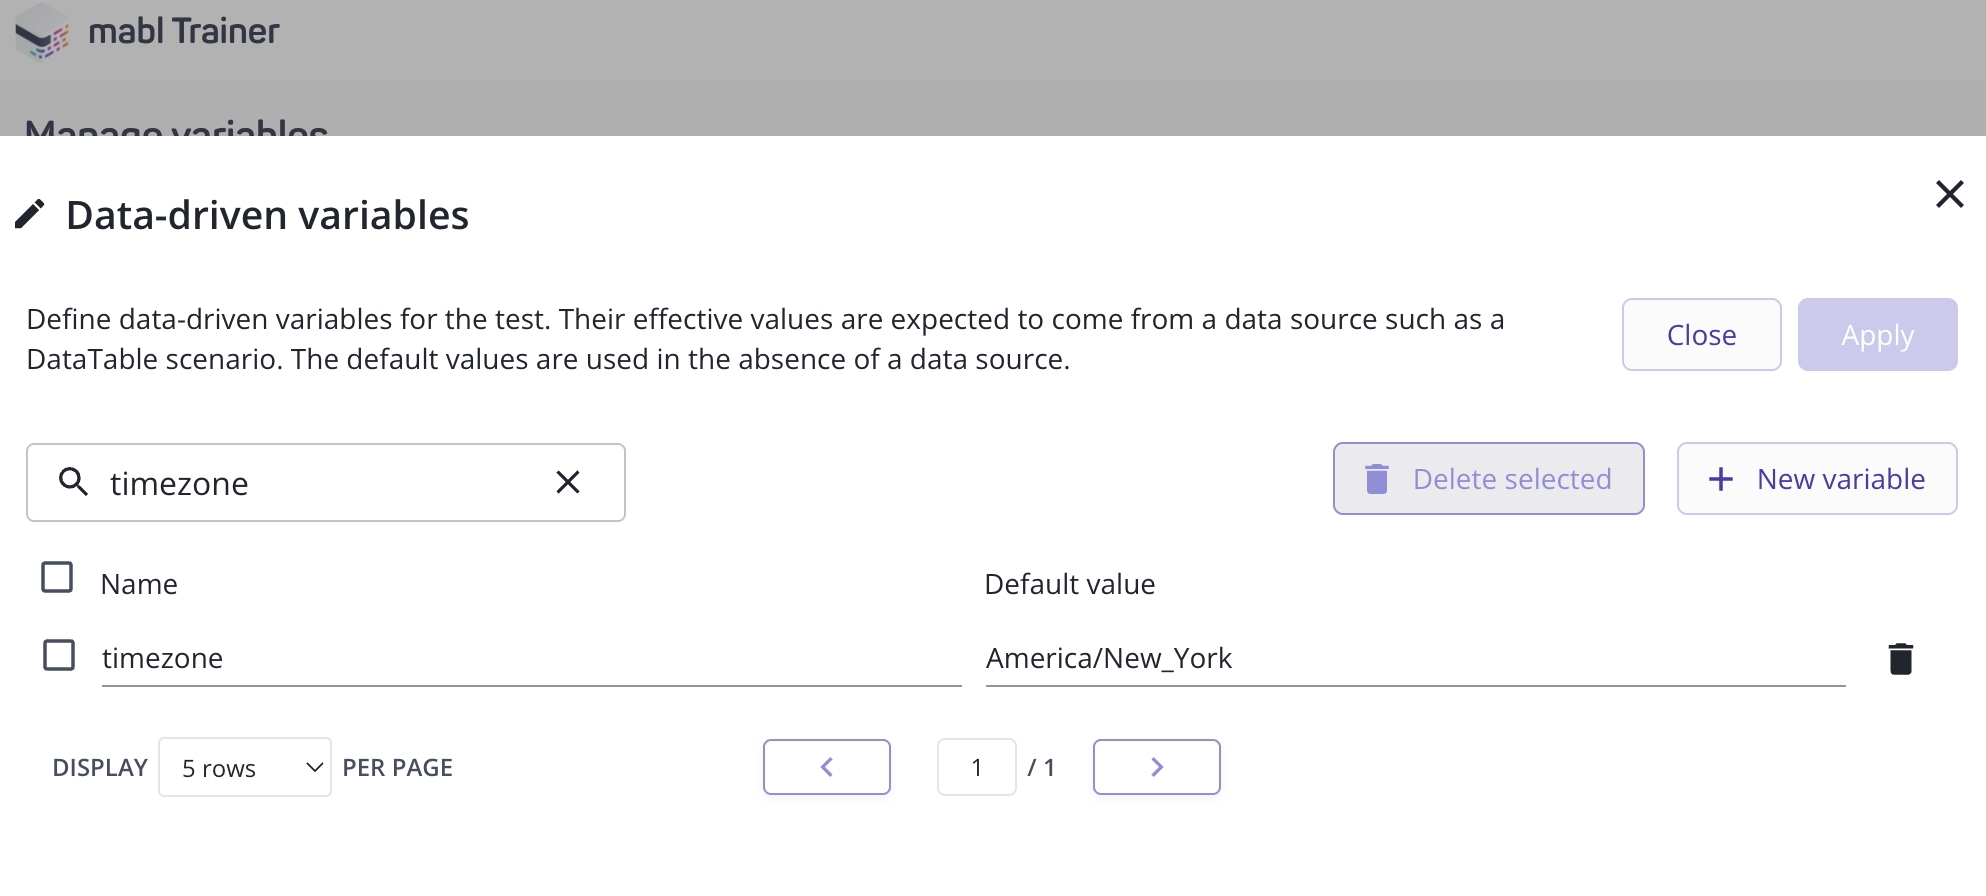Go to the previous page of variables
This screenshot has width=1986, height=896.
click(x=826, y=767)
